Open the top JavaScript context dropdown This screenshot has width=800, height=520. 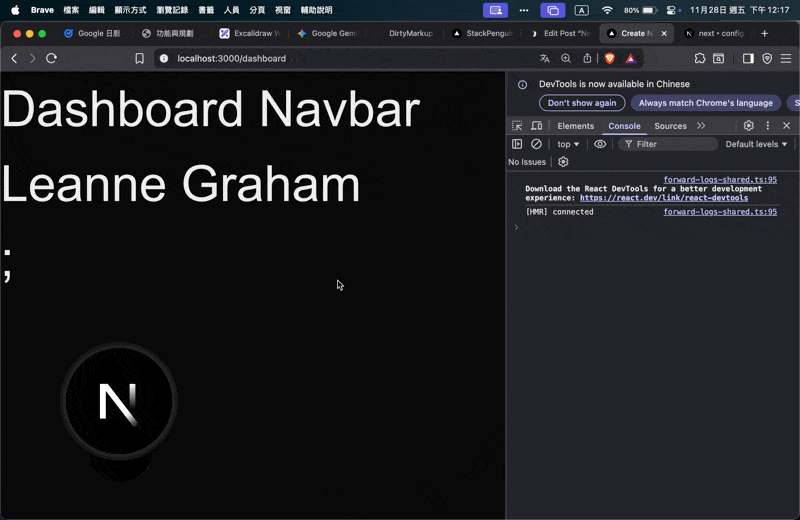pos(568,144)
